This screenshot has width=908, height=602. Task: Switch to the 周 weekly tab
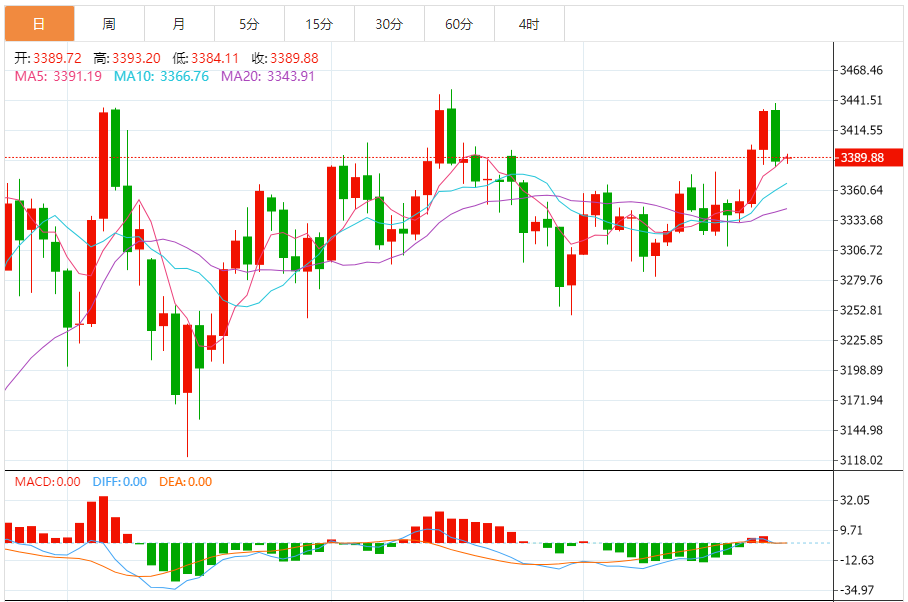coord(109,24)
